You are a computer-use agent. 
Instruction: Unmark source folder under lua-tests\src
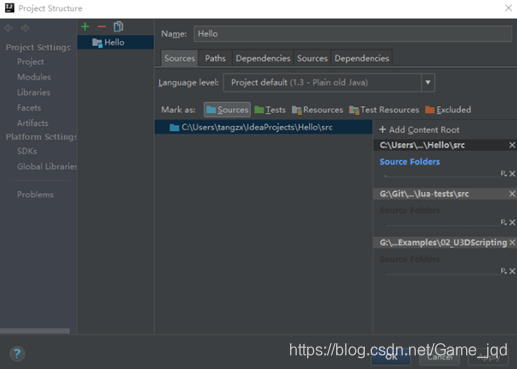512,222
